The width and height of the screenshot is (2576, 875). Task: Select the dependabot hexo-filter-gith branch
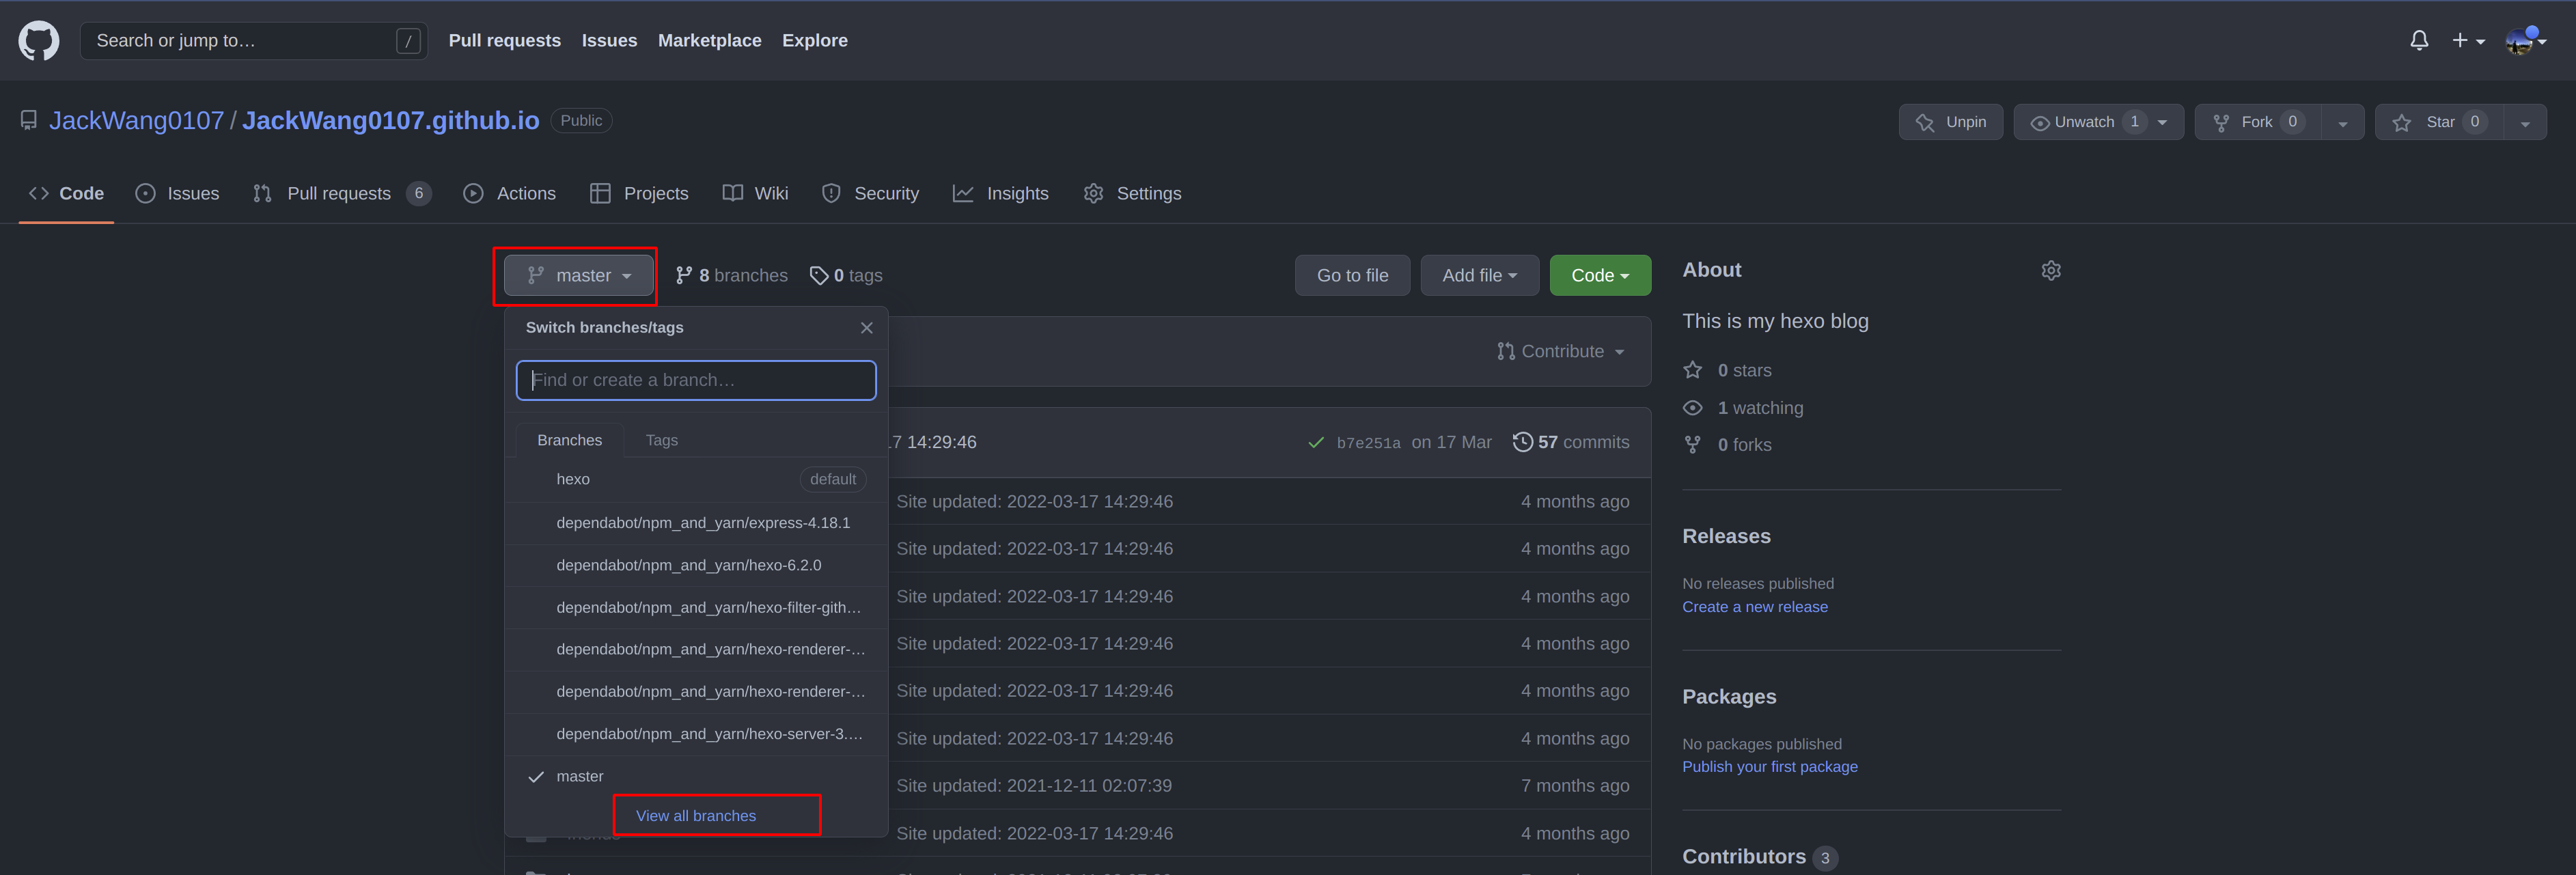(x=696, y=608)
